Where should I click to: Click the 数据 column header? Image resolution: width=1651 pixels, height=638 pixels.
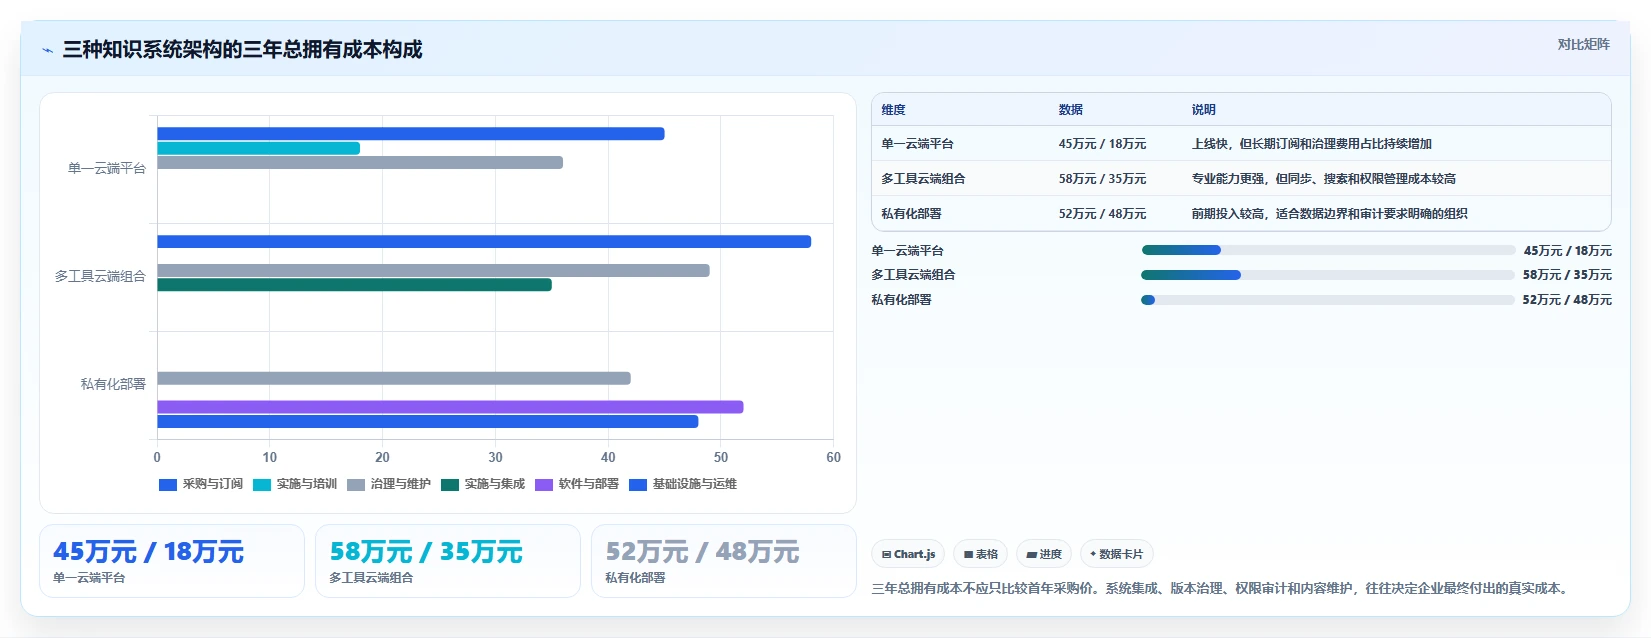point(1071,110)
